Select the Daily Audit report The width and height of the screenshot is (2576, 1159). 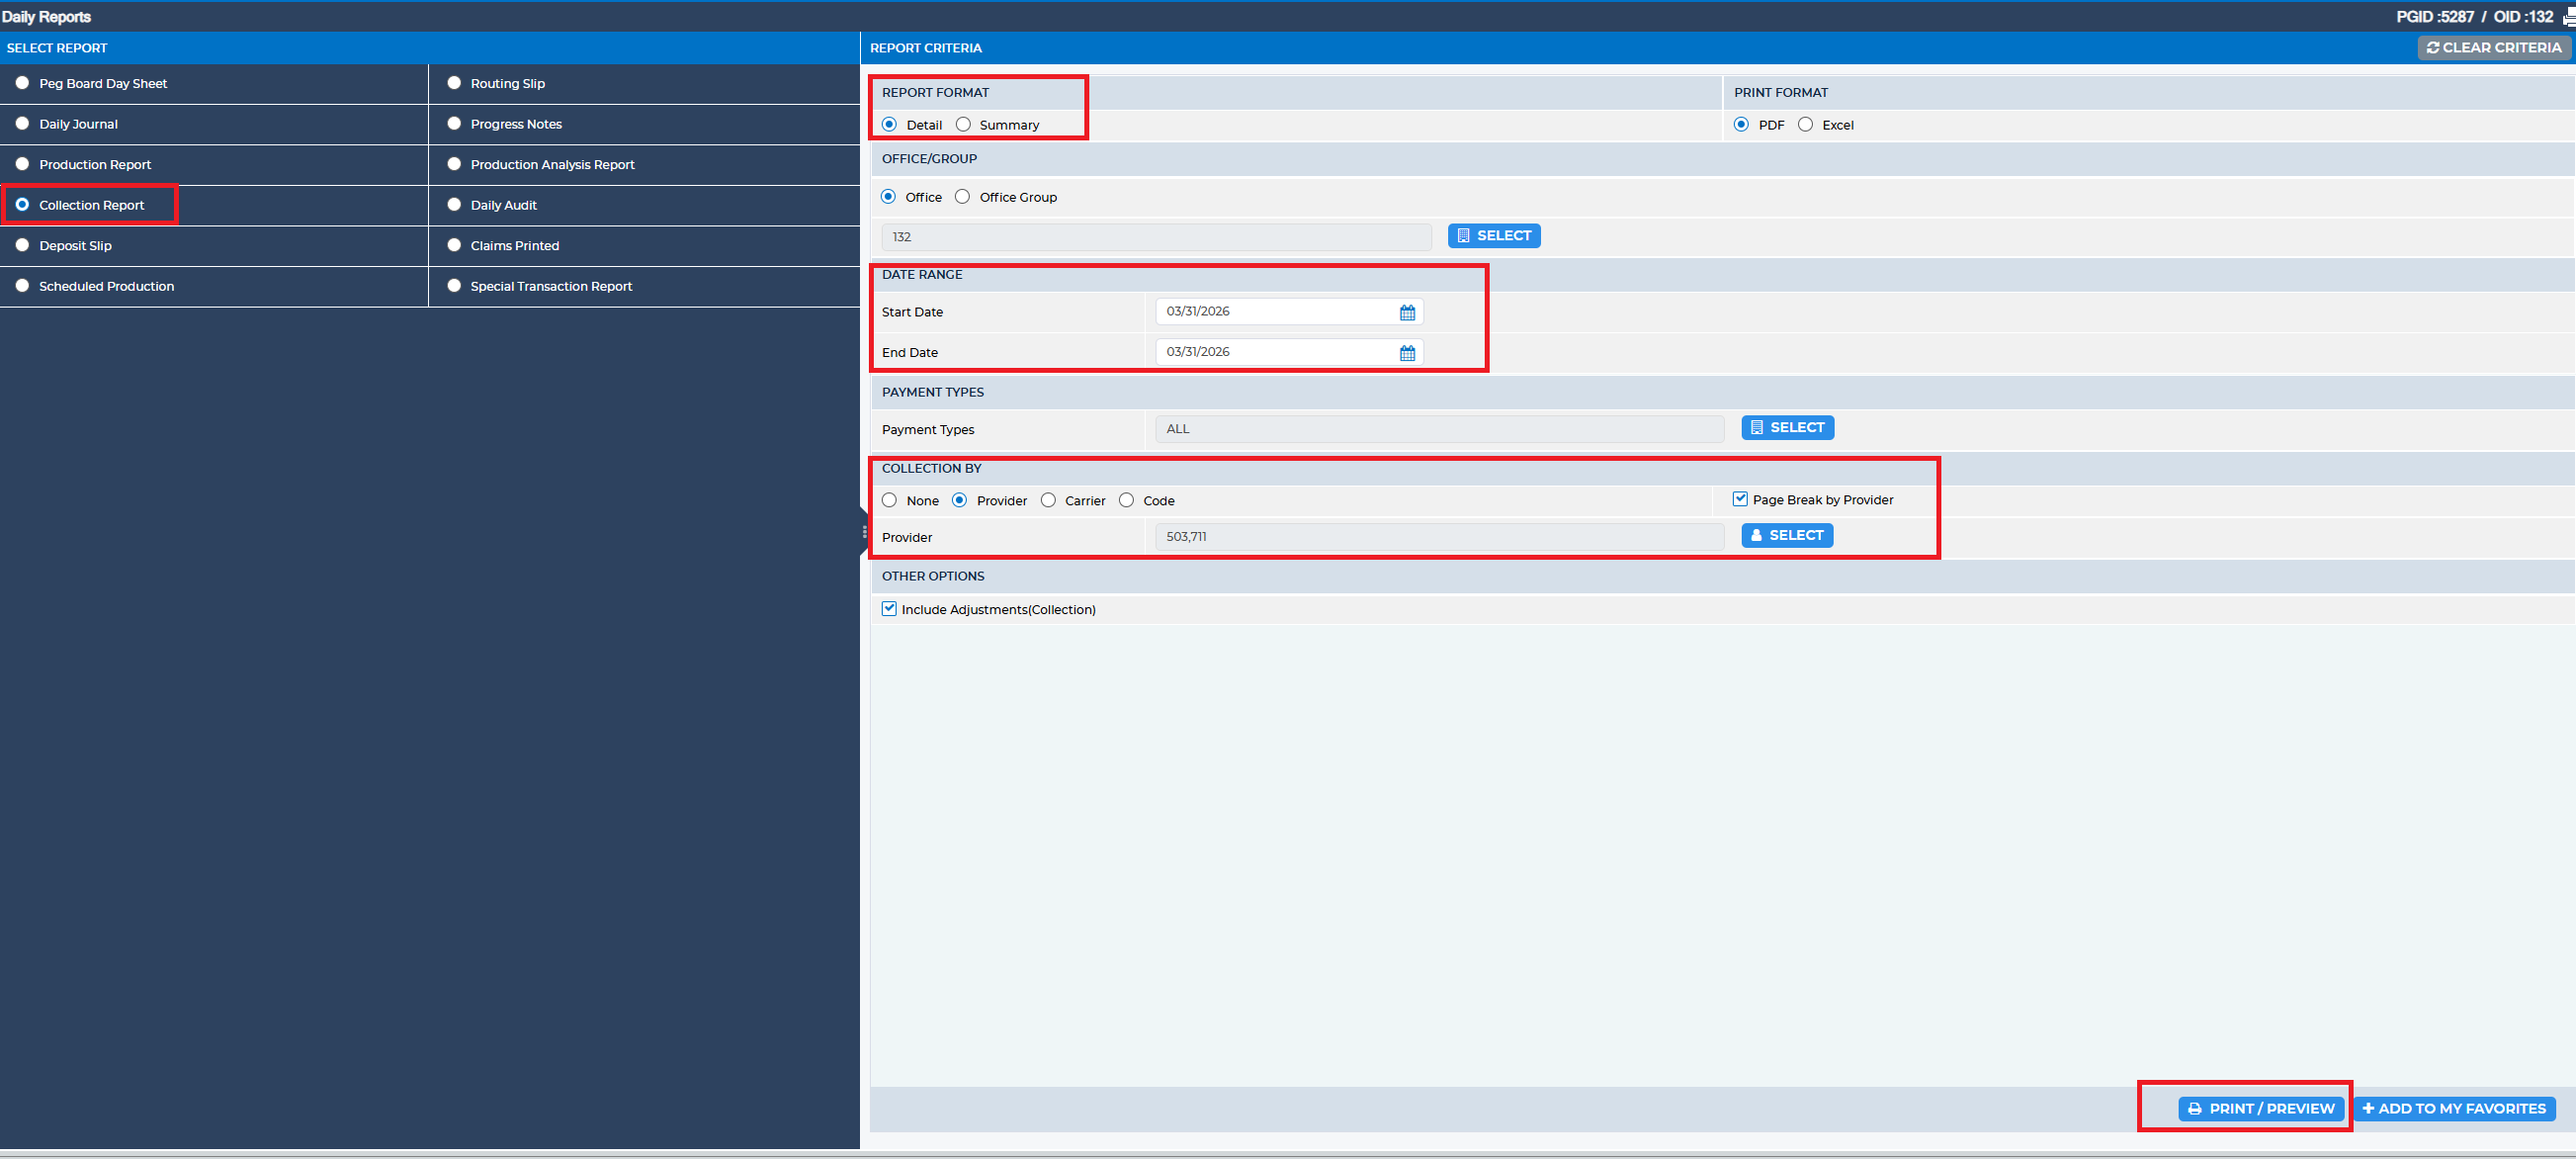[x=454, y=205]
